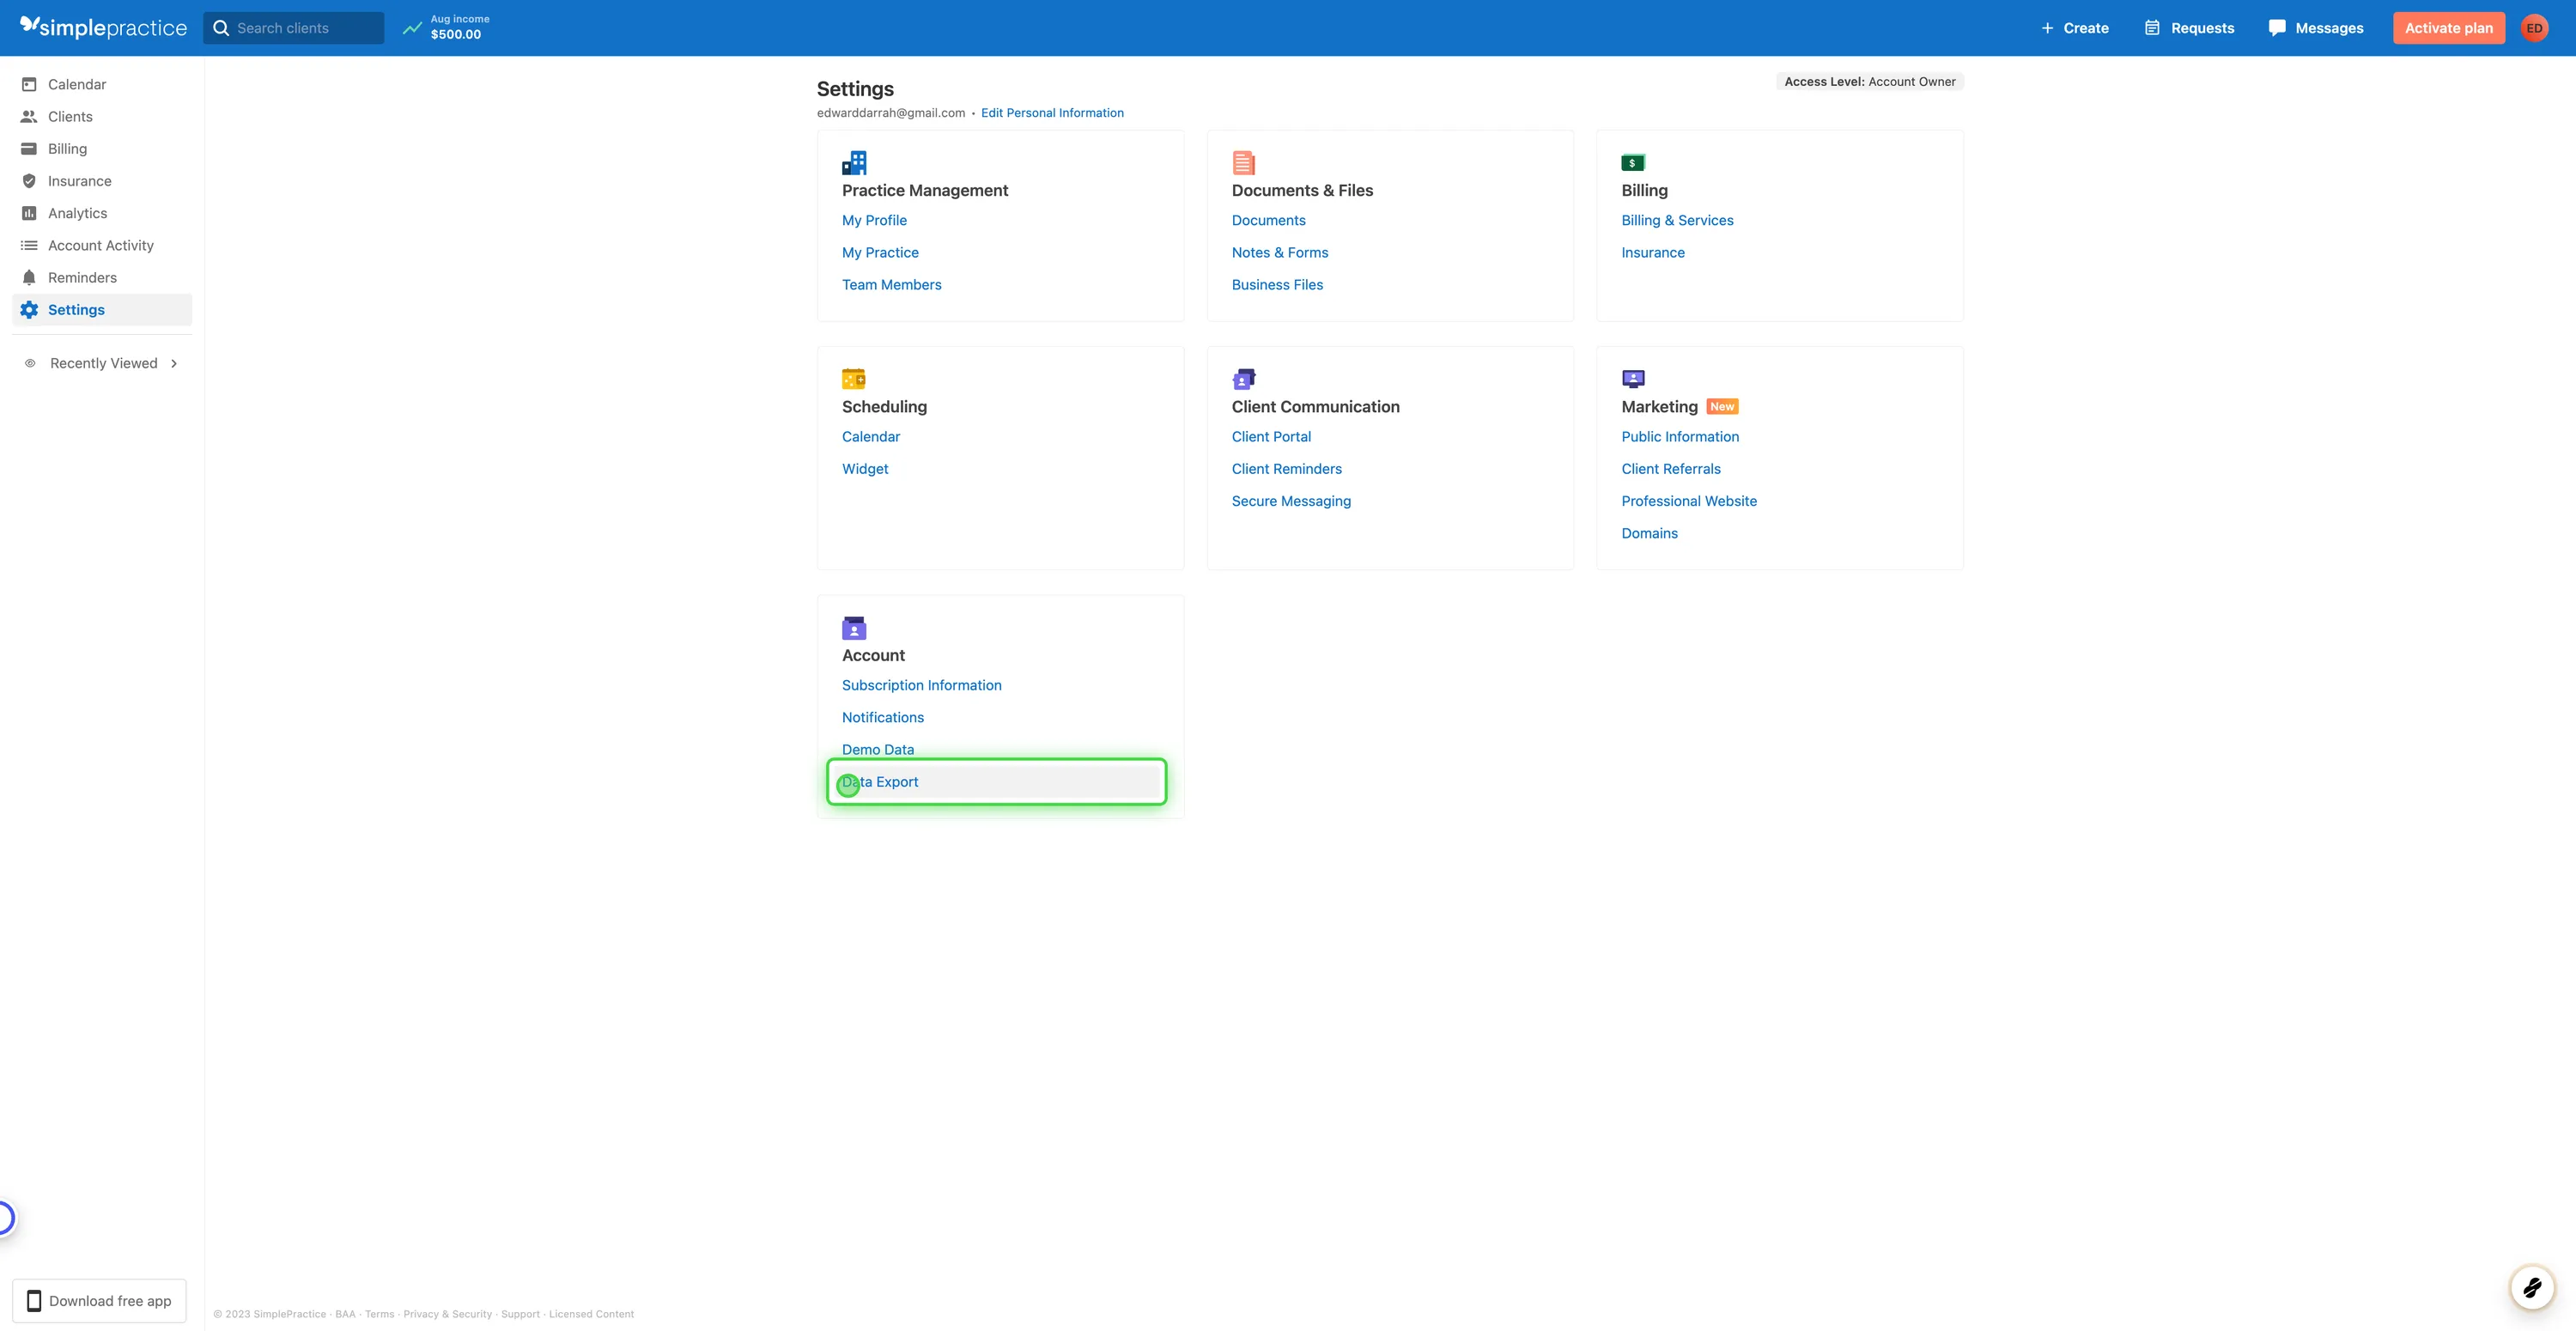Click the Aug income chart icon

[x=412, y=27]
